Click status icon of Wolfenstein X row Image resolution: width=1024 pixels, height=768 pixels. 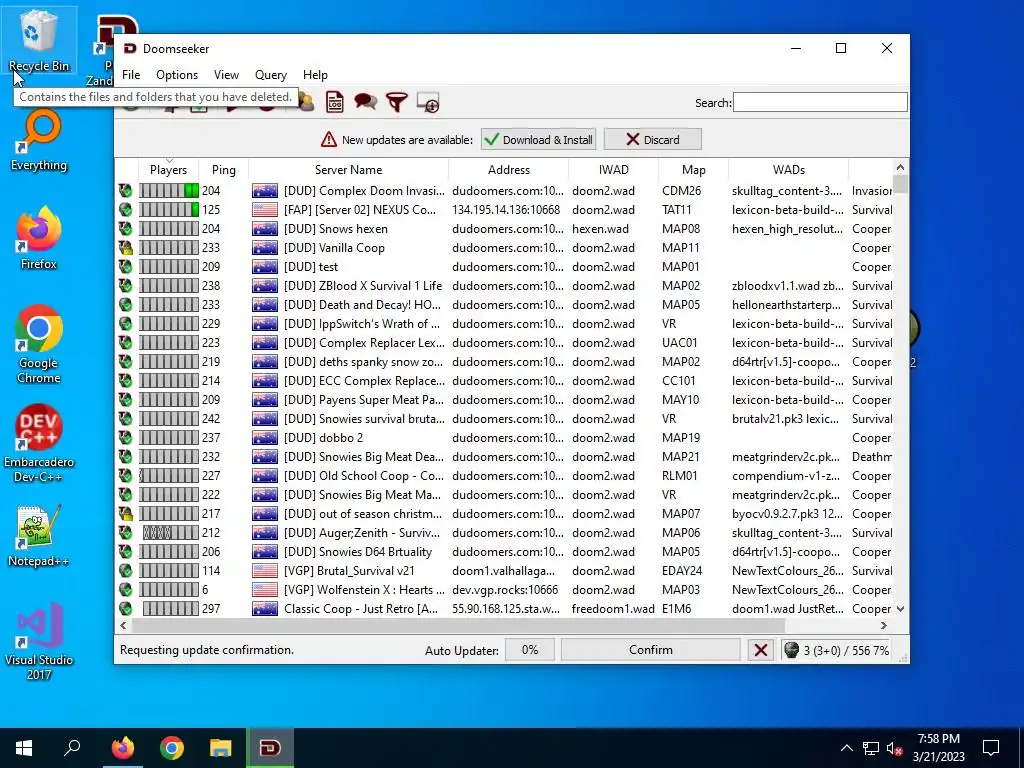coord(125,590)
